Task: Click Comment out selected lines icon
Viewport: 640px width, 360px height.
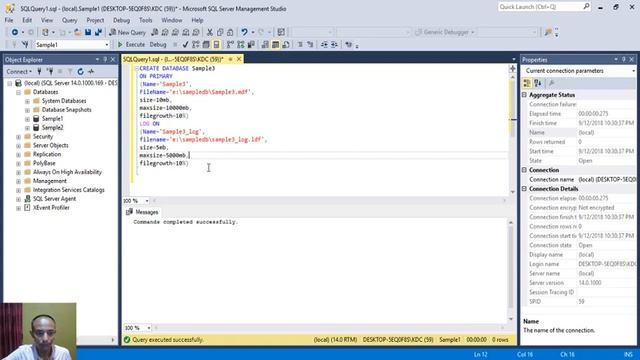Action: pyautogui.click(x=300, y=44)
